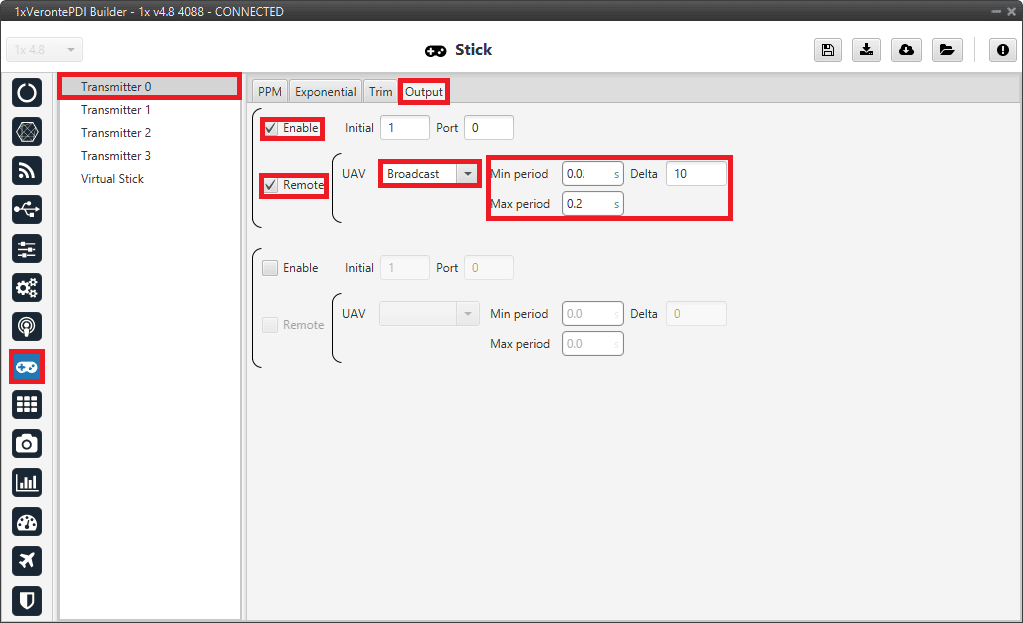Select Transmitter 2 in the list
Viewport: 1023px width, 623px height.
[116, 133]
